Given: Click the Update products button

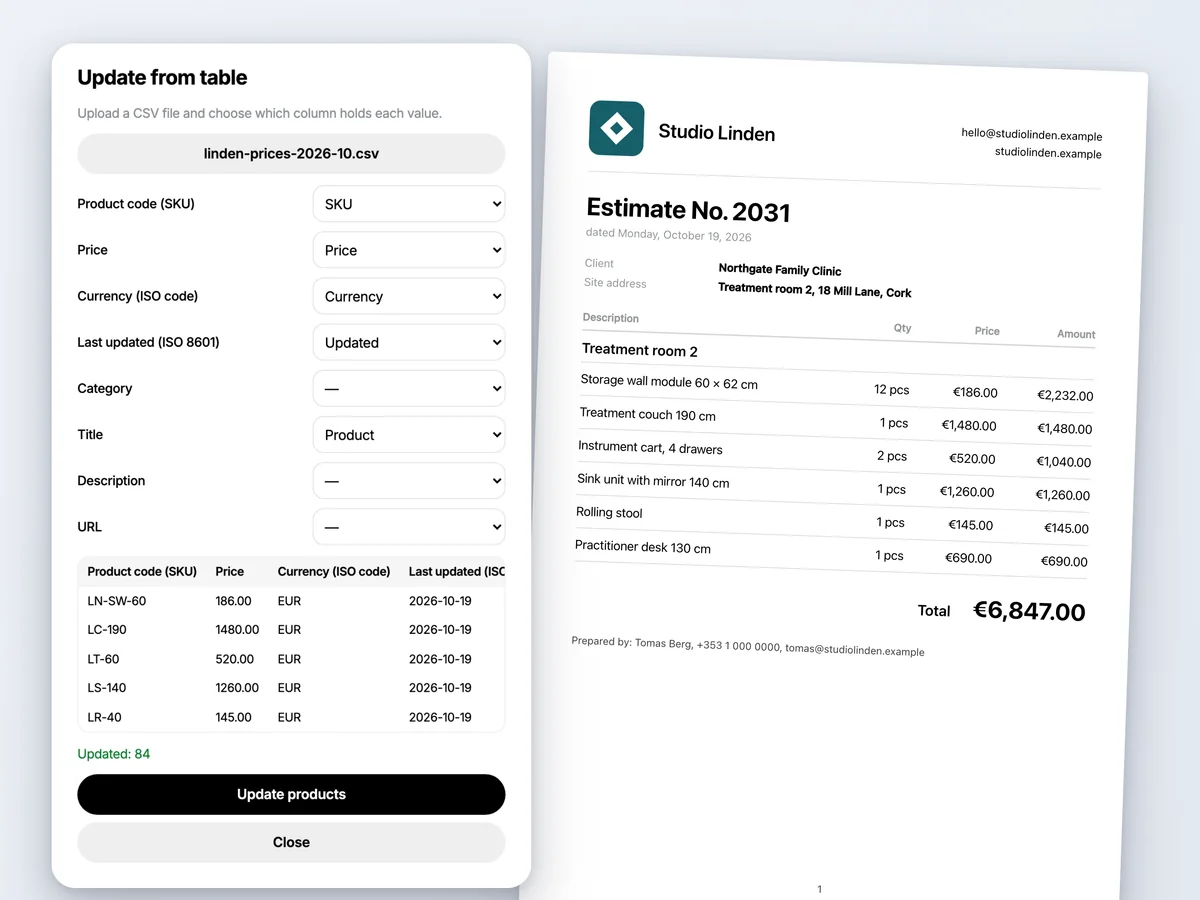Looking at the screenshot, I should point(291,794).
